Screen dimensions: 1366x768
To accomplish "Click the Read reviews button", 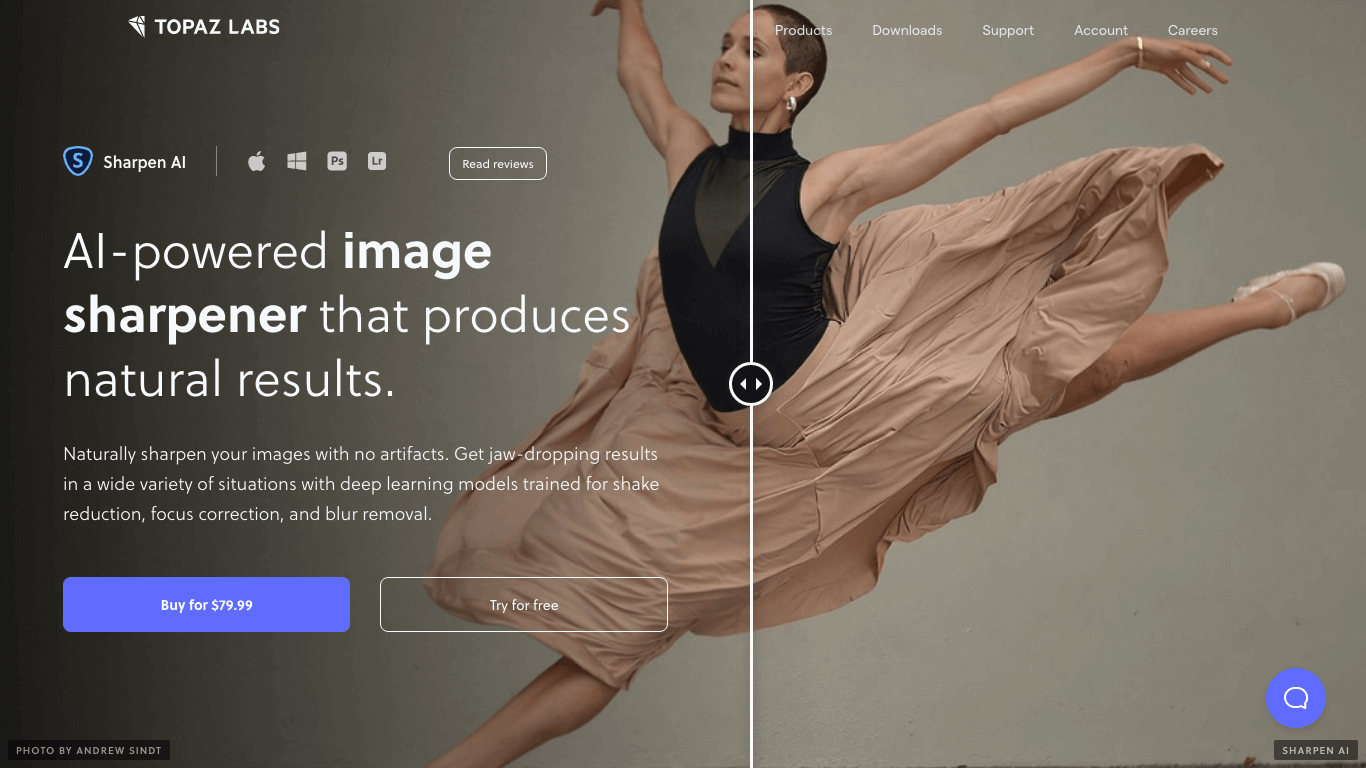I will [x=498, y=164].
